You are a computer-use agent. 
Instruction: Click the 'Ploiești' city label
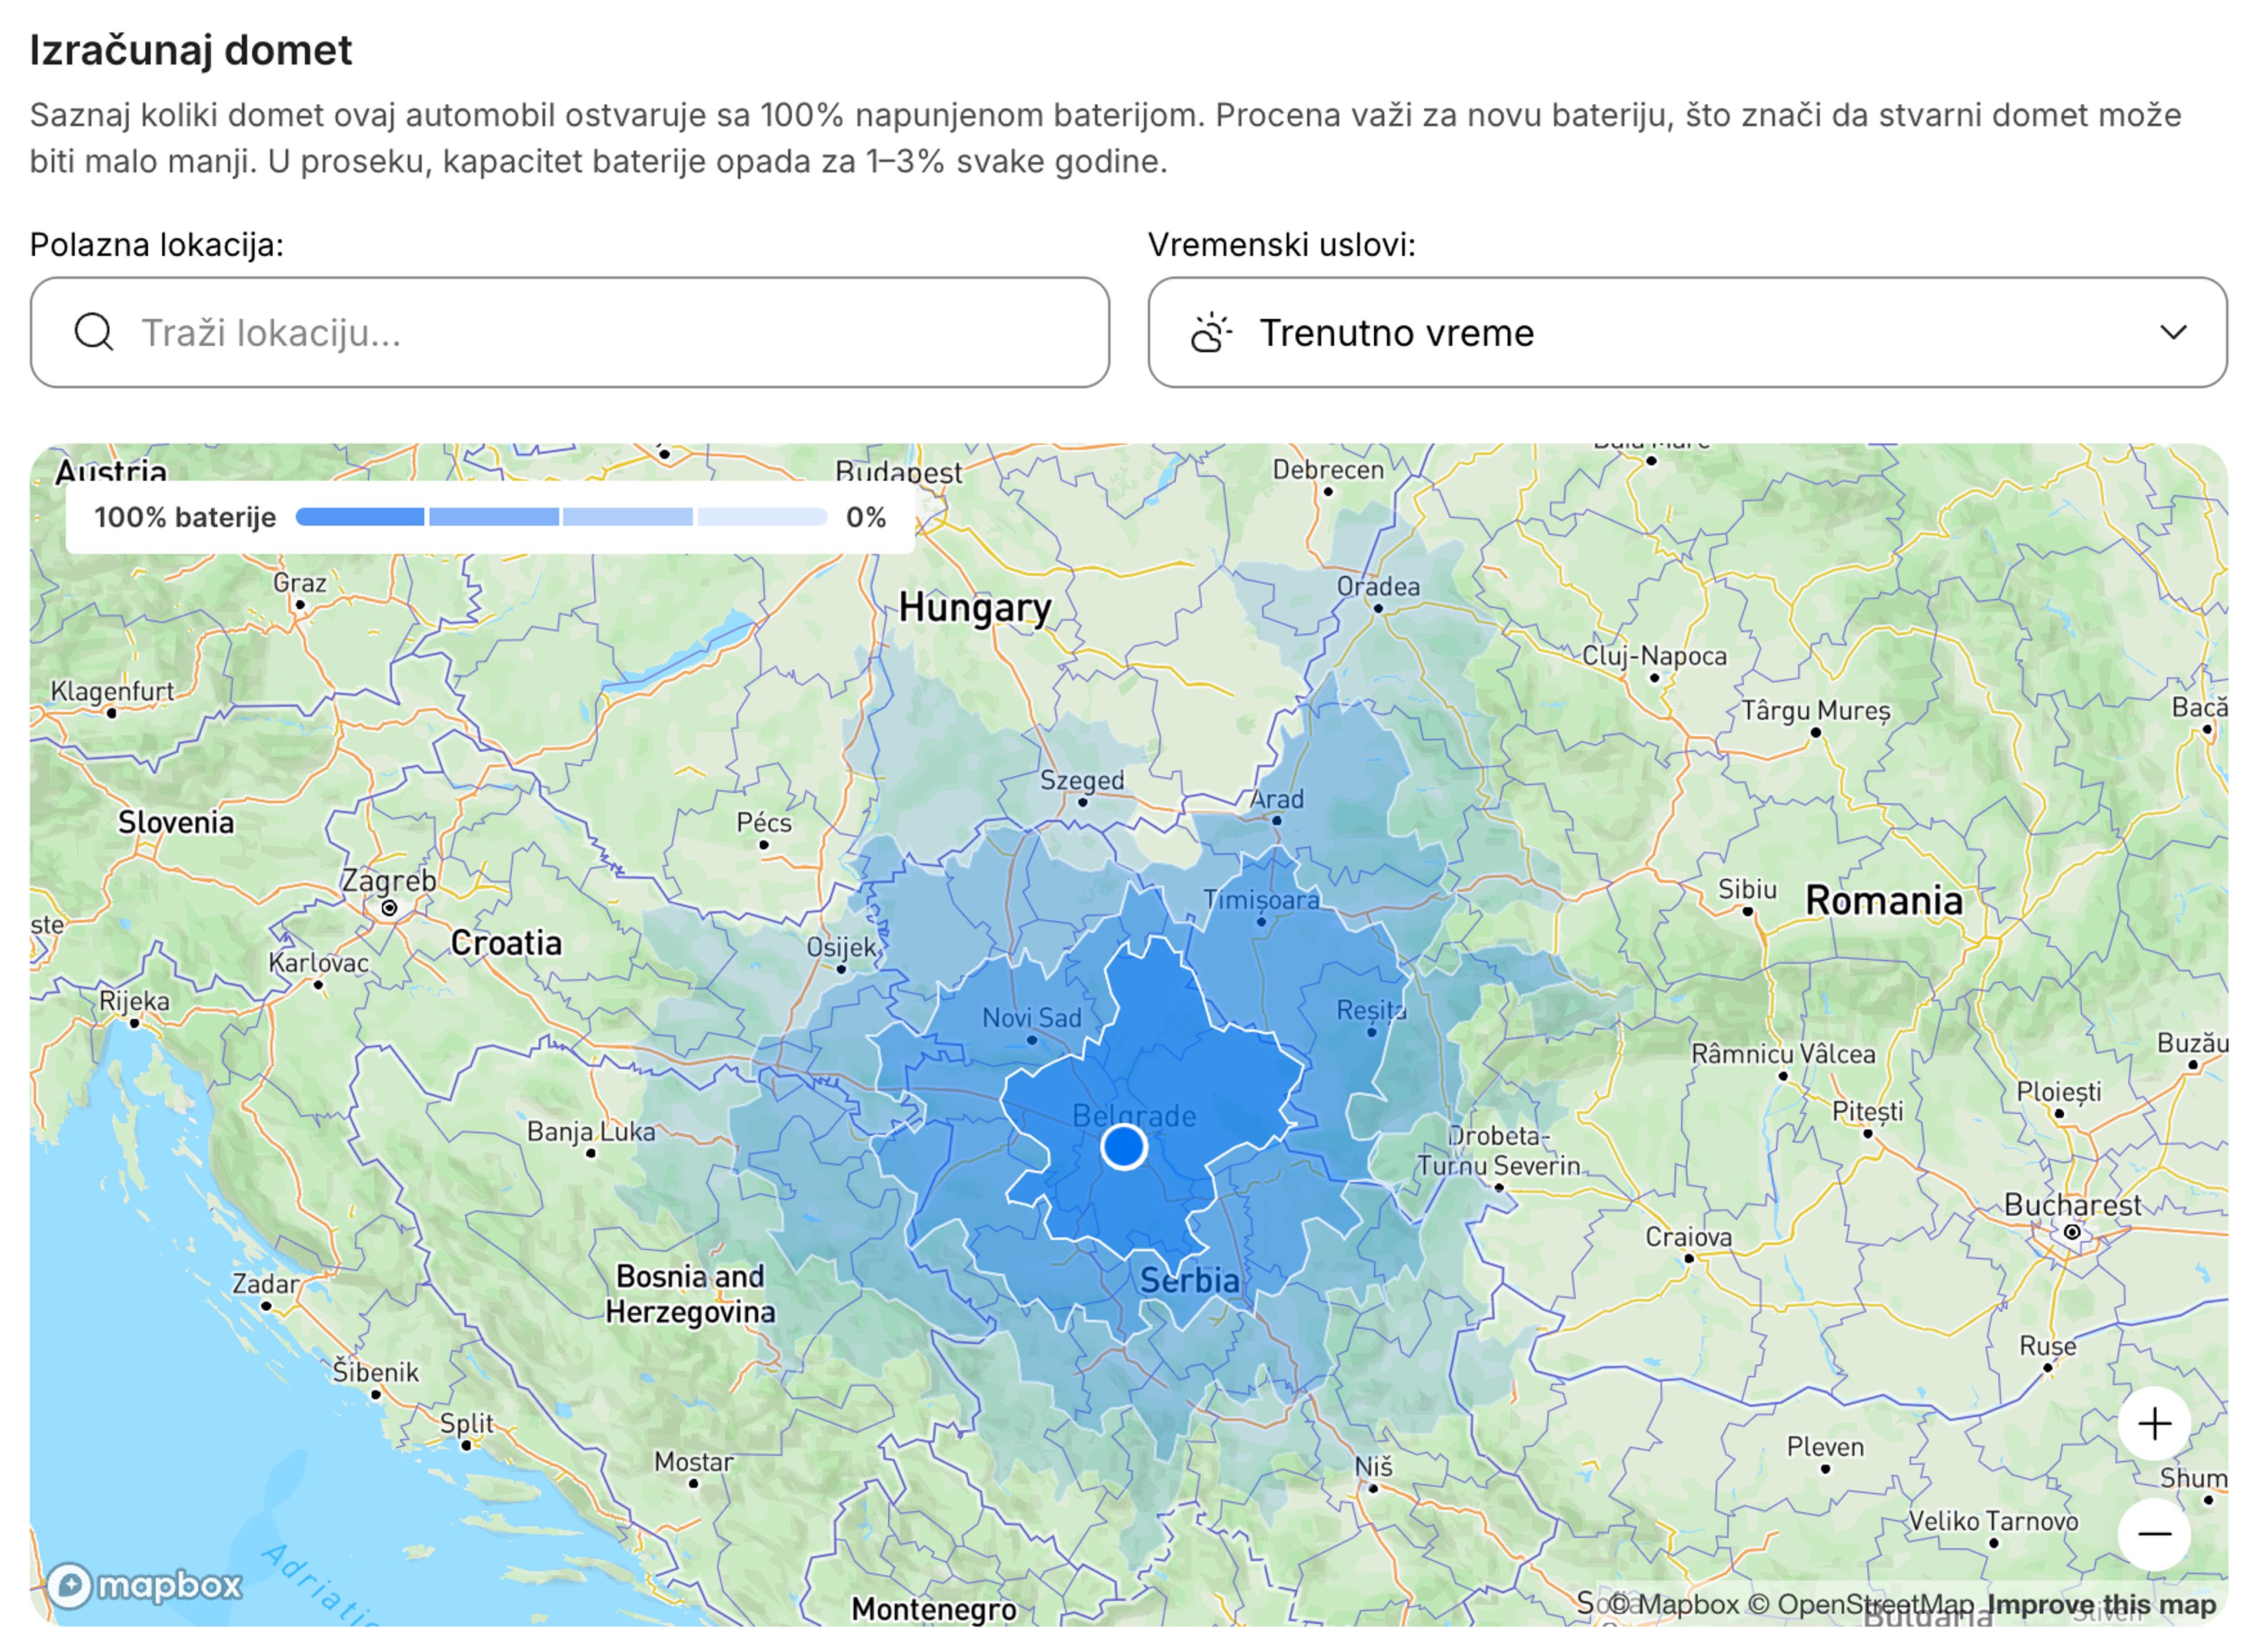coord(2059,1091)
